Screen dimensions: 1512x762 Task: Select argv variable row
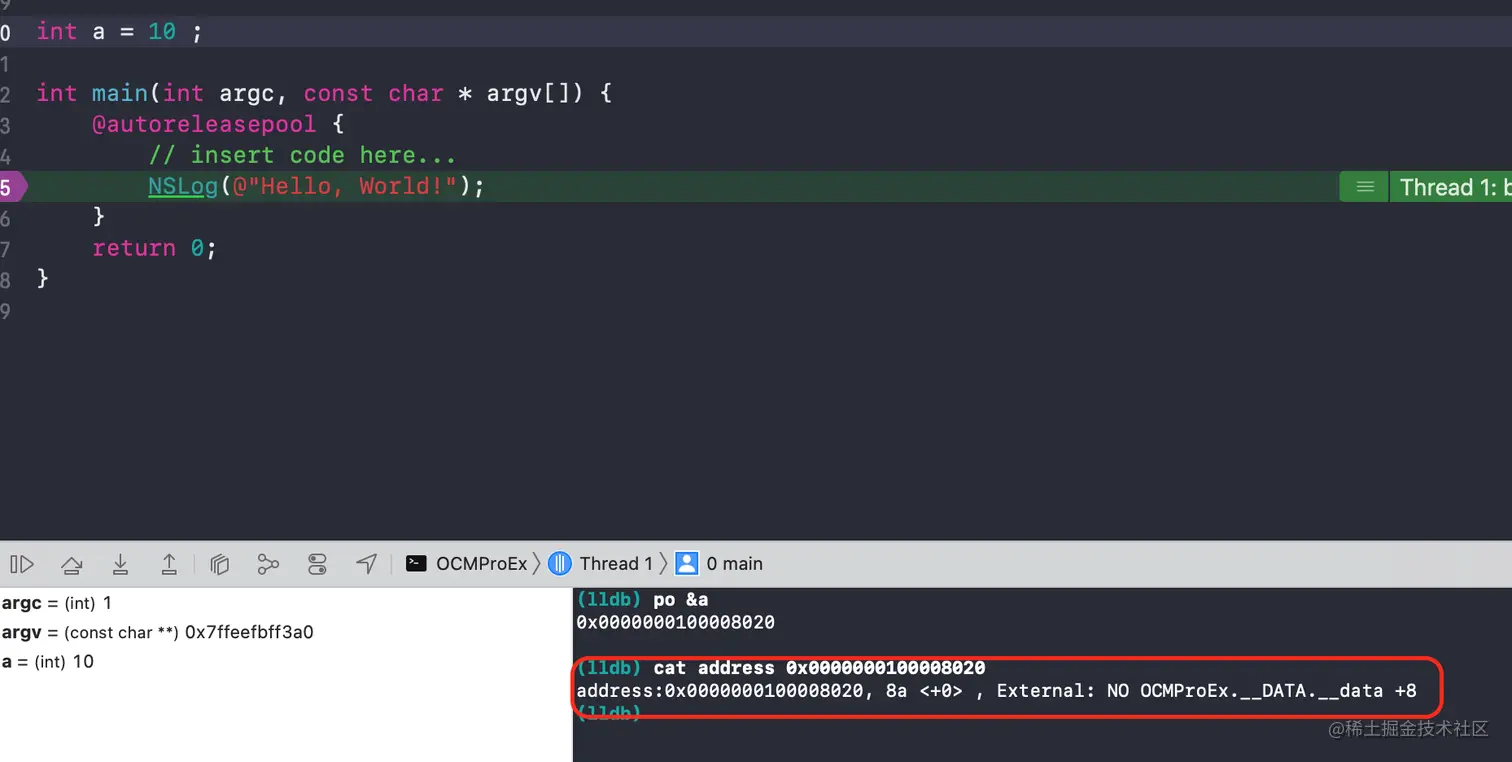click(x=285, y=632)
